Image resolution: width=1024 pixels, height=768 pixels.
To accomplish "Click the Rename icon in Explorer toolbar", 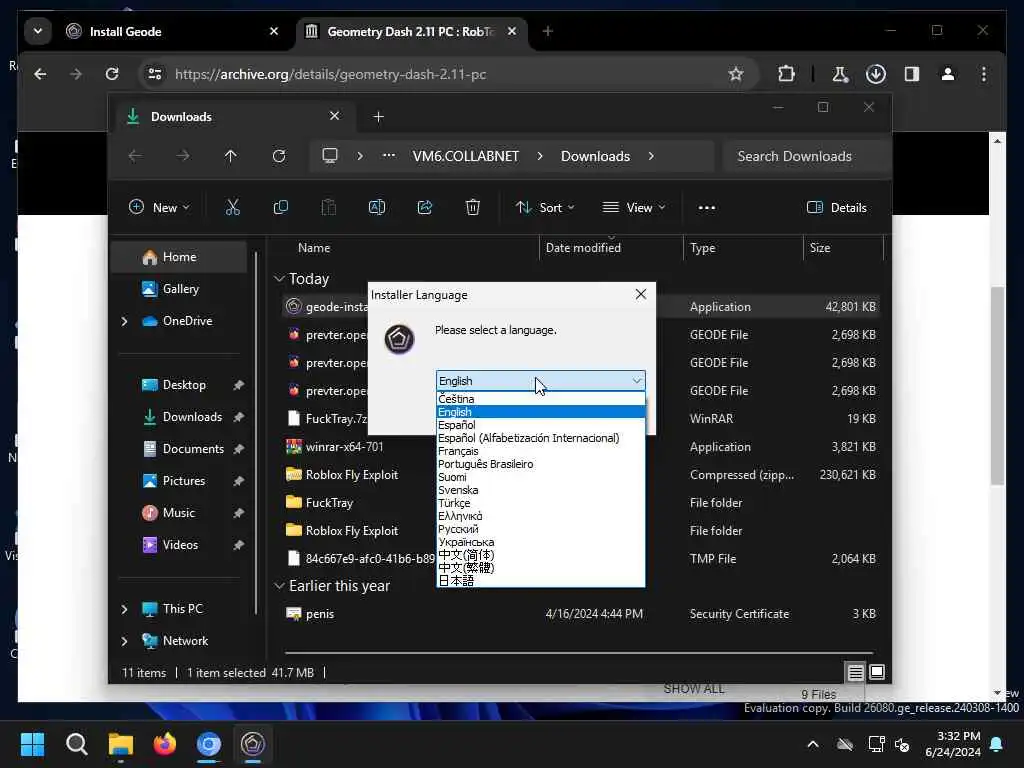I will tap(377, 208).
